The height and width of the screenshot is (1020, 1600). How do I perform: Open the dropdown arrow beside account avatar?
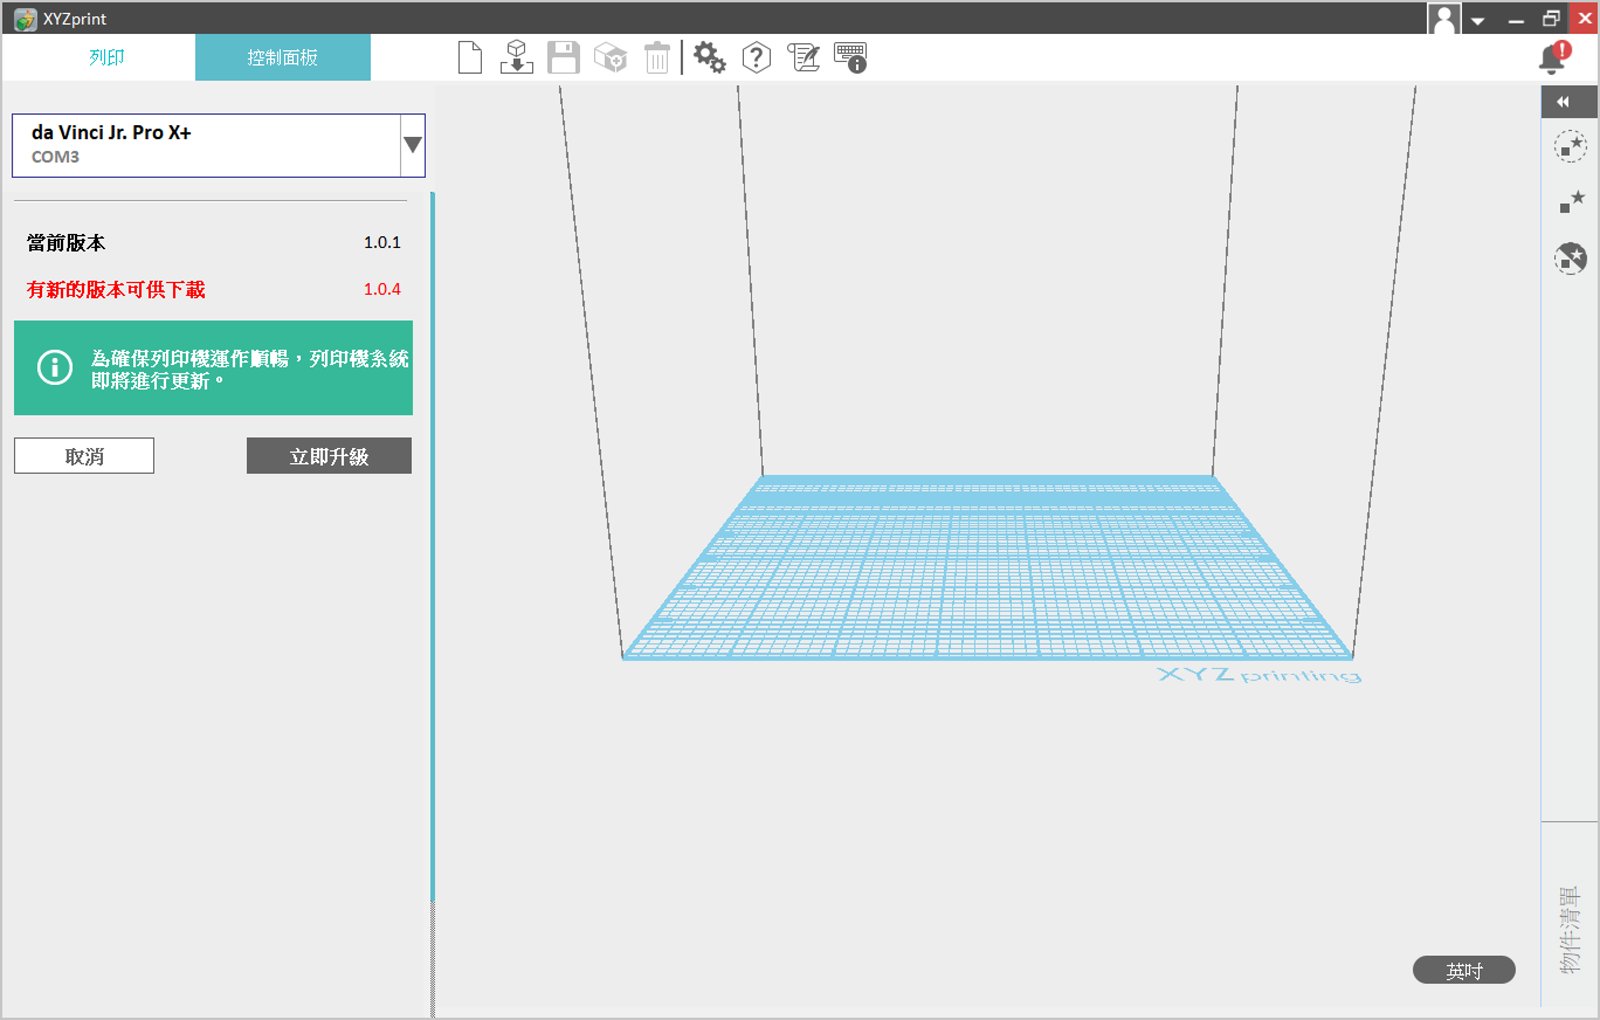(1477, 20)
